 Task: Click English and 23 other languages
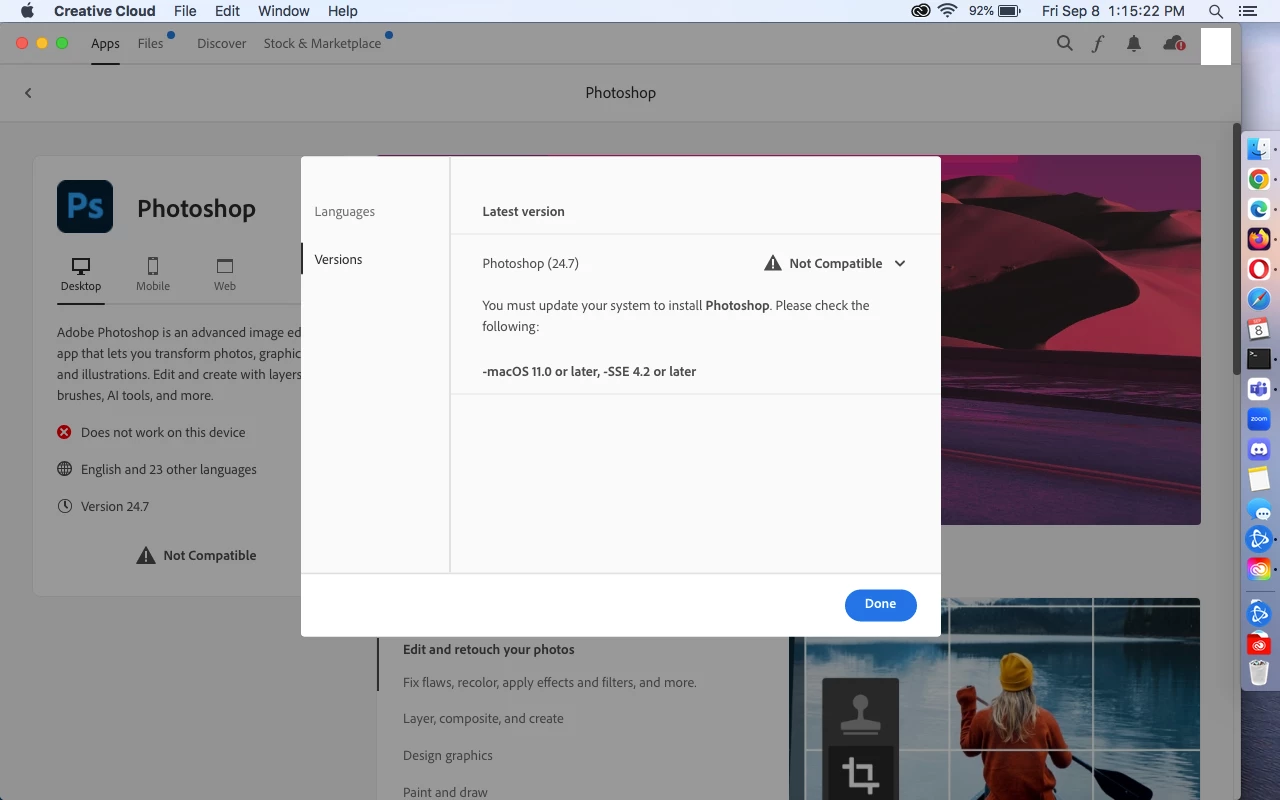coord(169,470)
